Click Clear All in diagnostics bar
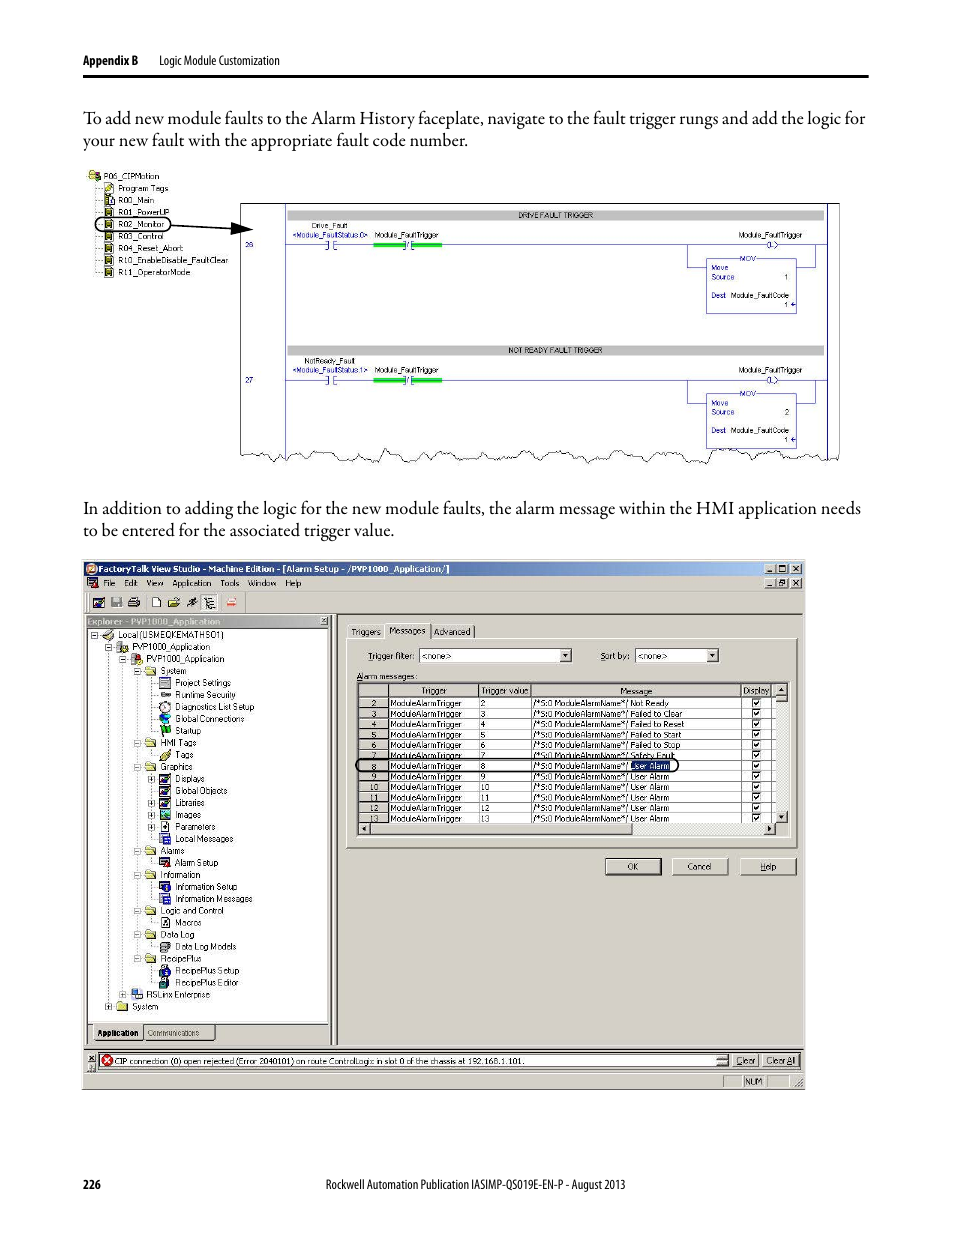The image size is (954, 1235). [x=780, y=1061]
